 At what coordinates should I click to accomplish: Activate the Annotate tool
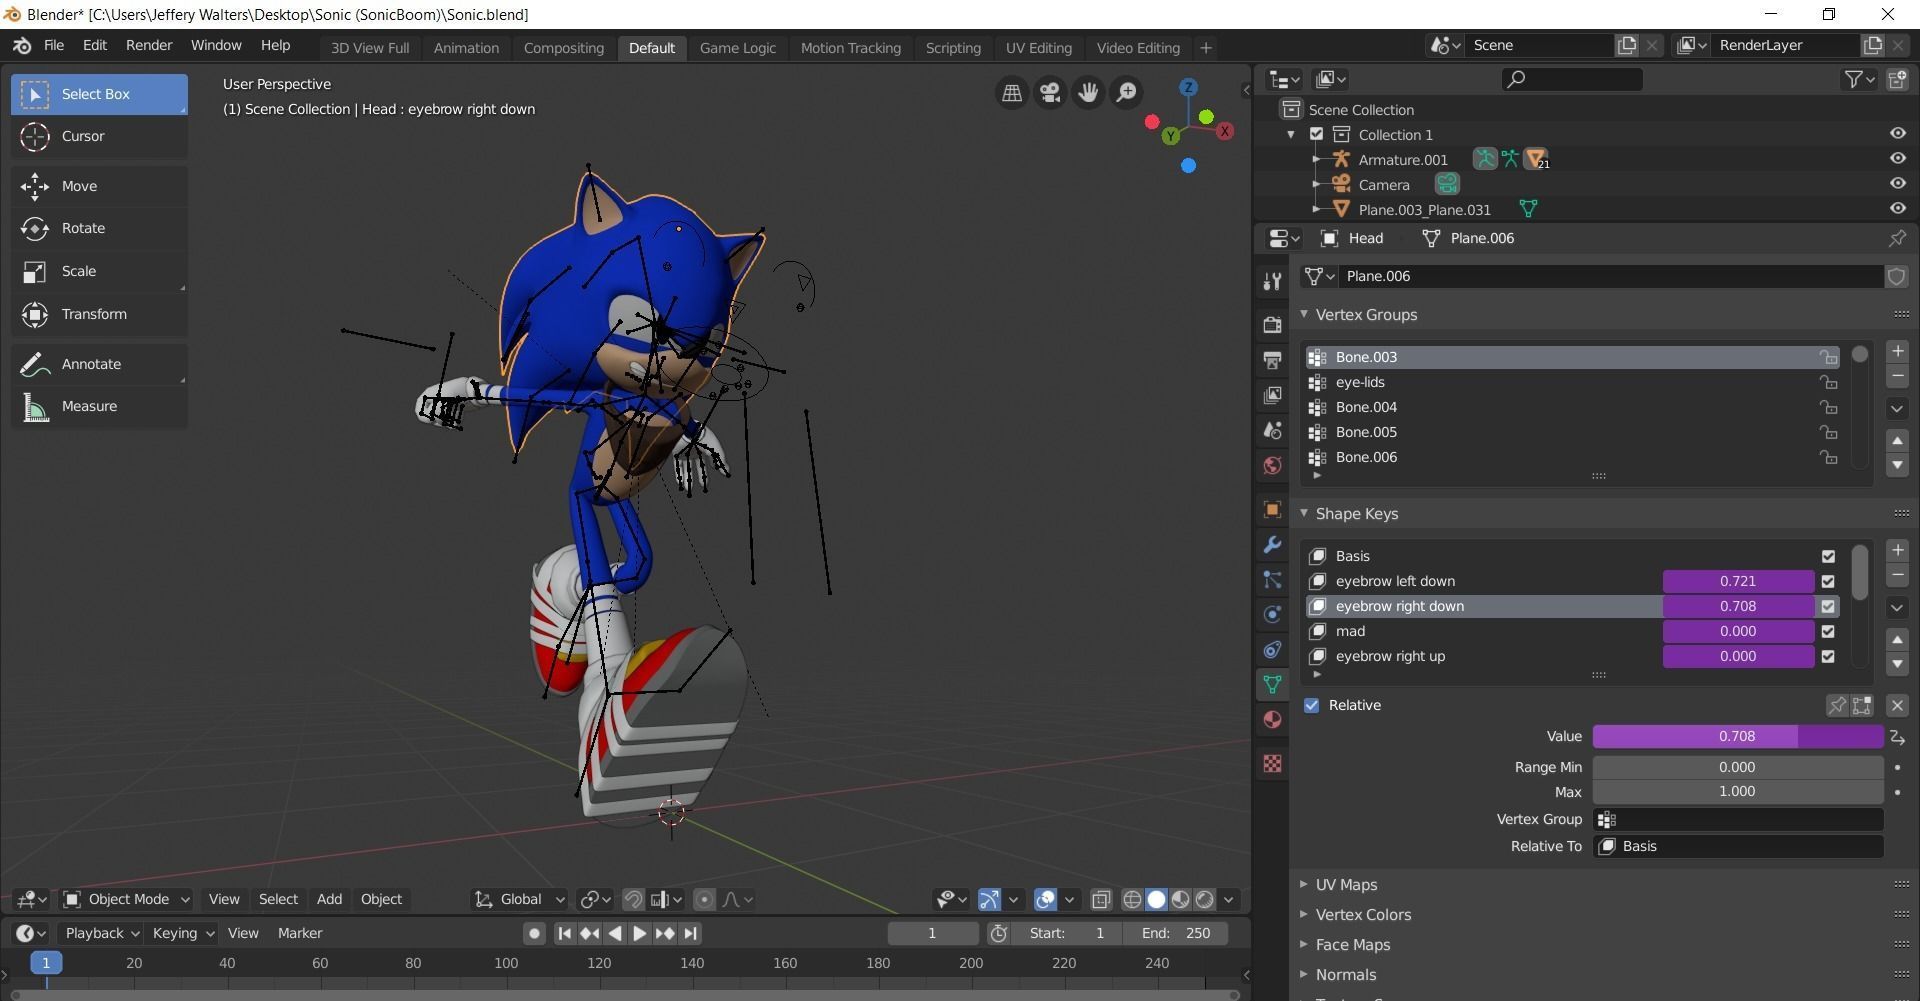(99, 364)
